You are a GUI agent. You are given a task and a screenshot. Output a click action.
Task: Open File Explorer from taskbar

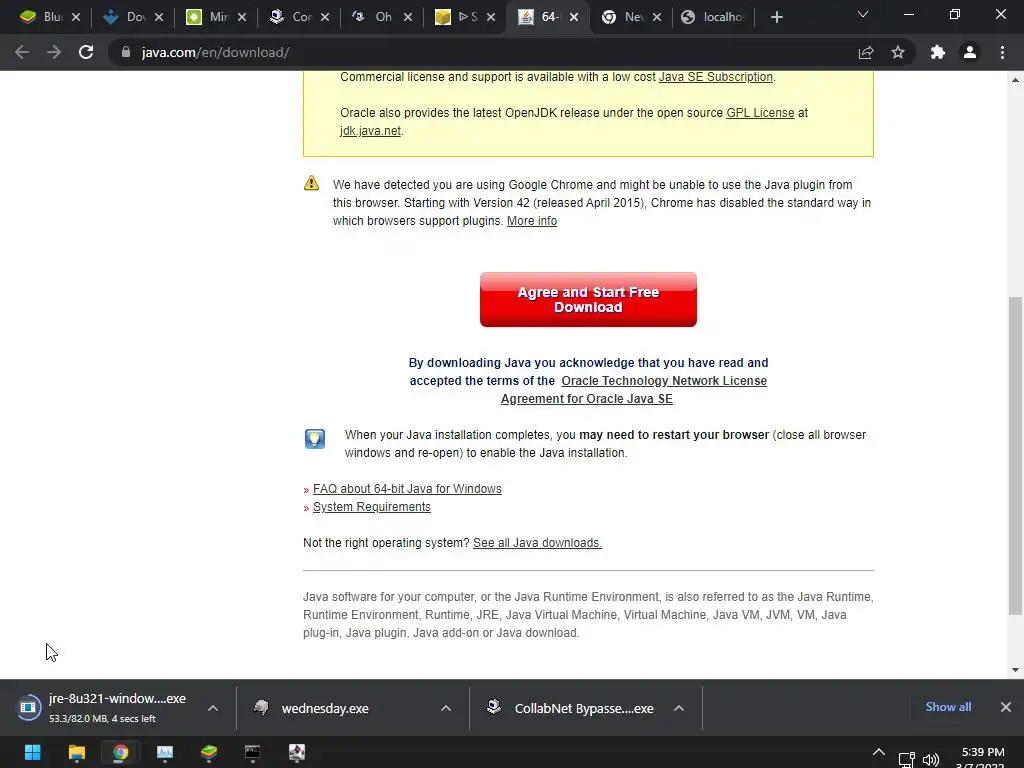tap(76, 752)
